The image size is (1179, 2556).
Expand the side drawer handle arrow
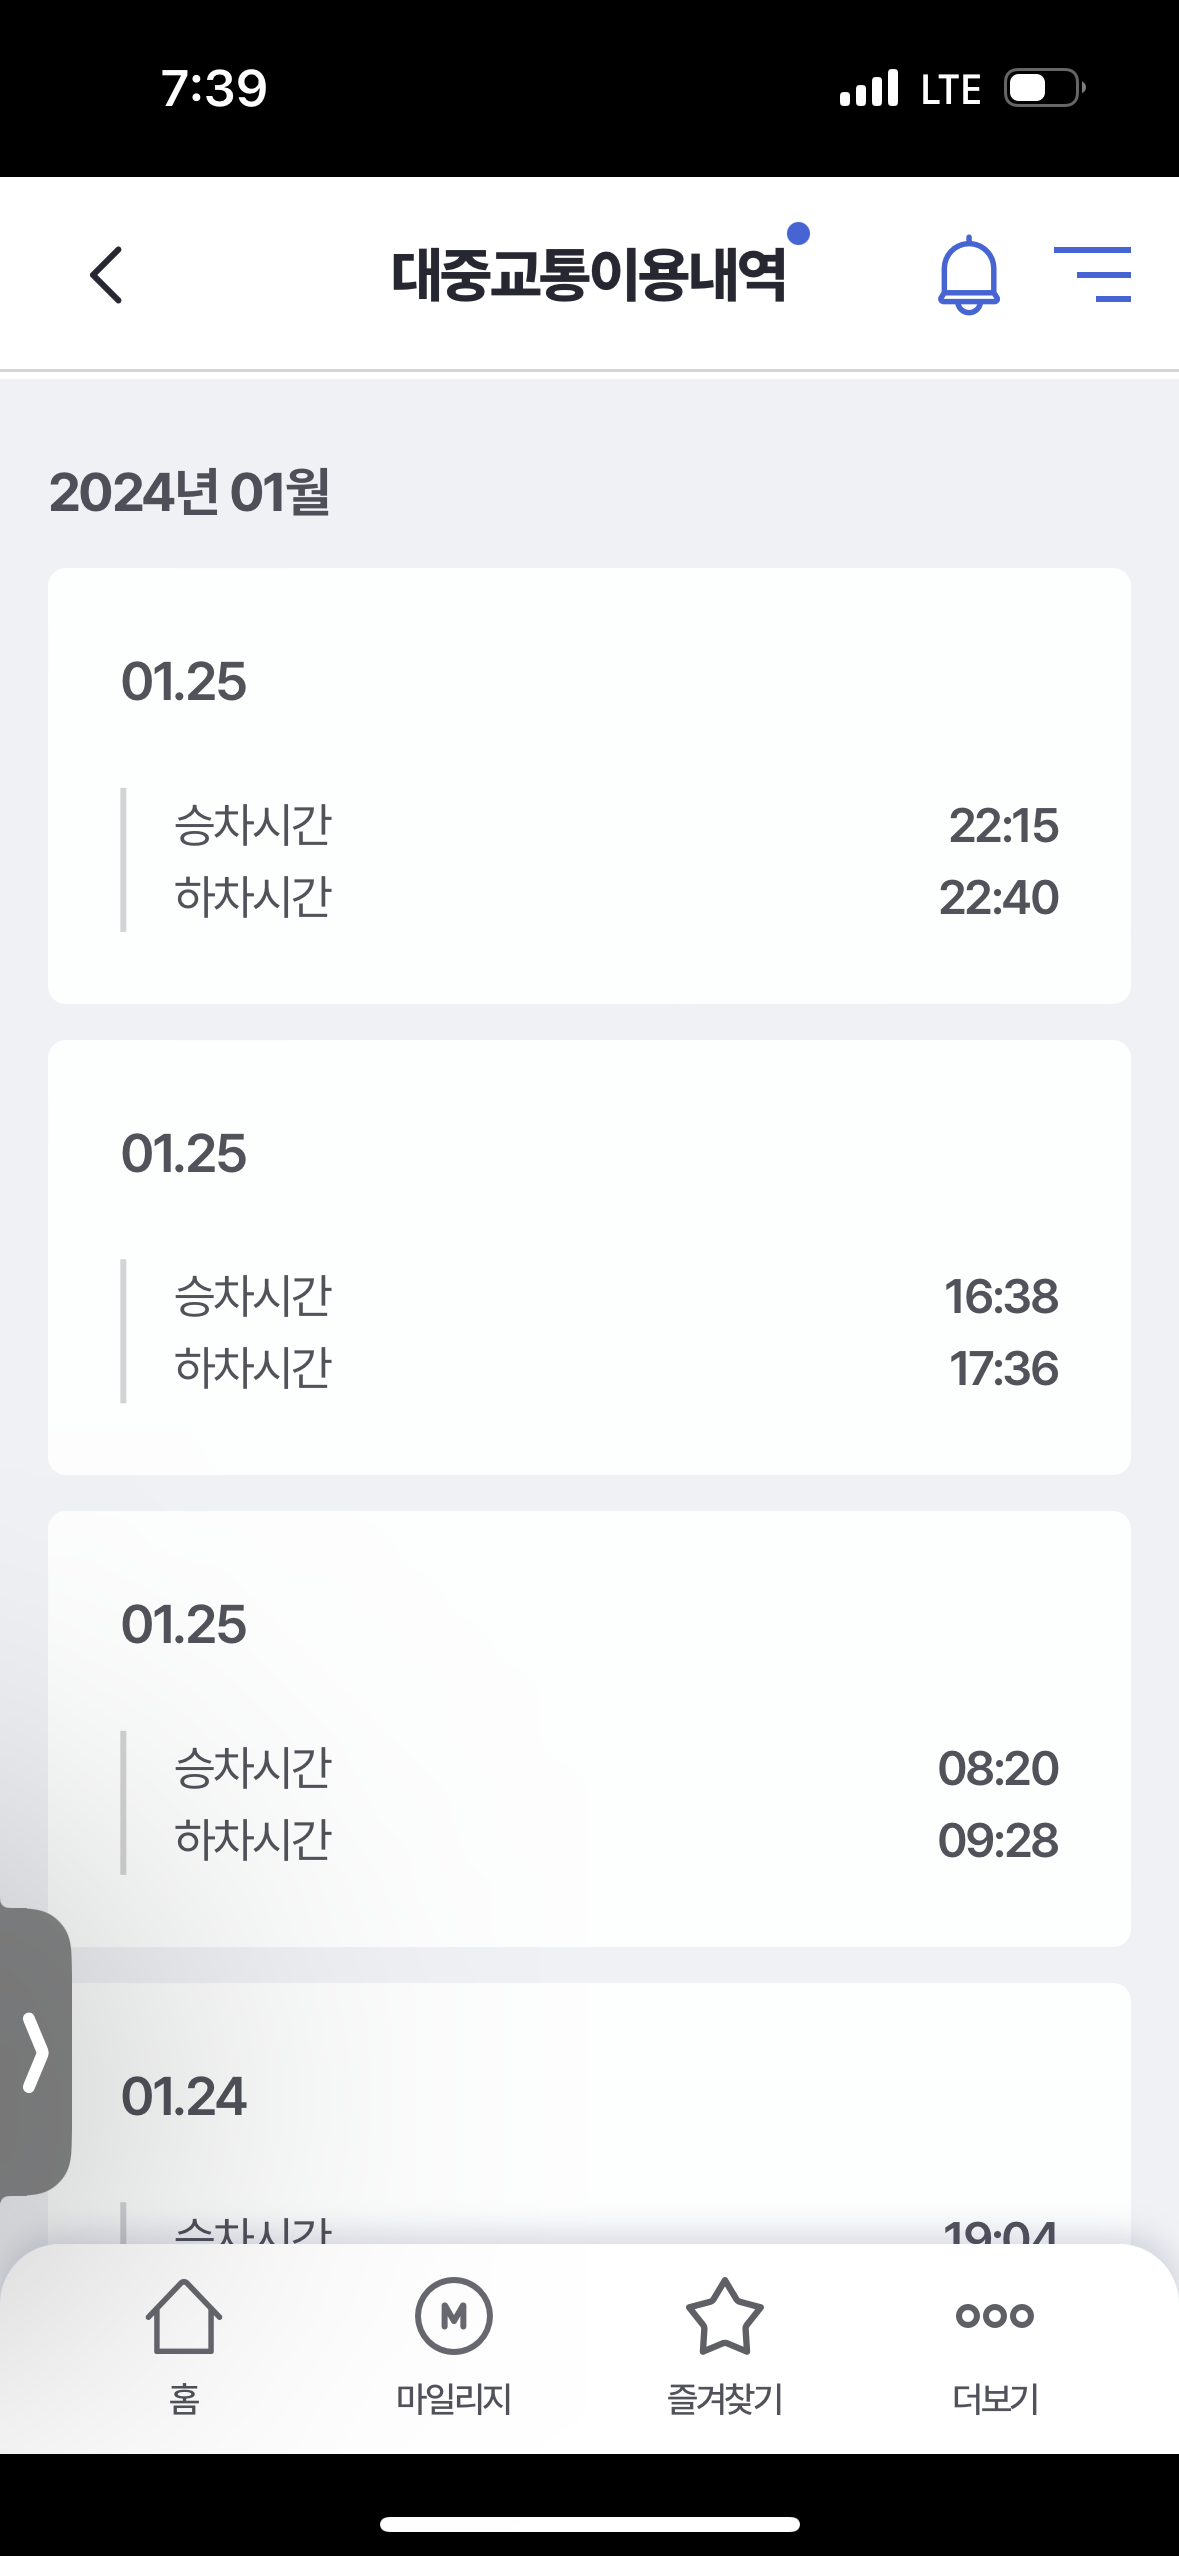click(x=36, y=2053)
